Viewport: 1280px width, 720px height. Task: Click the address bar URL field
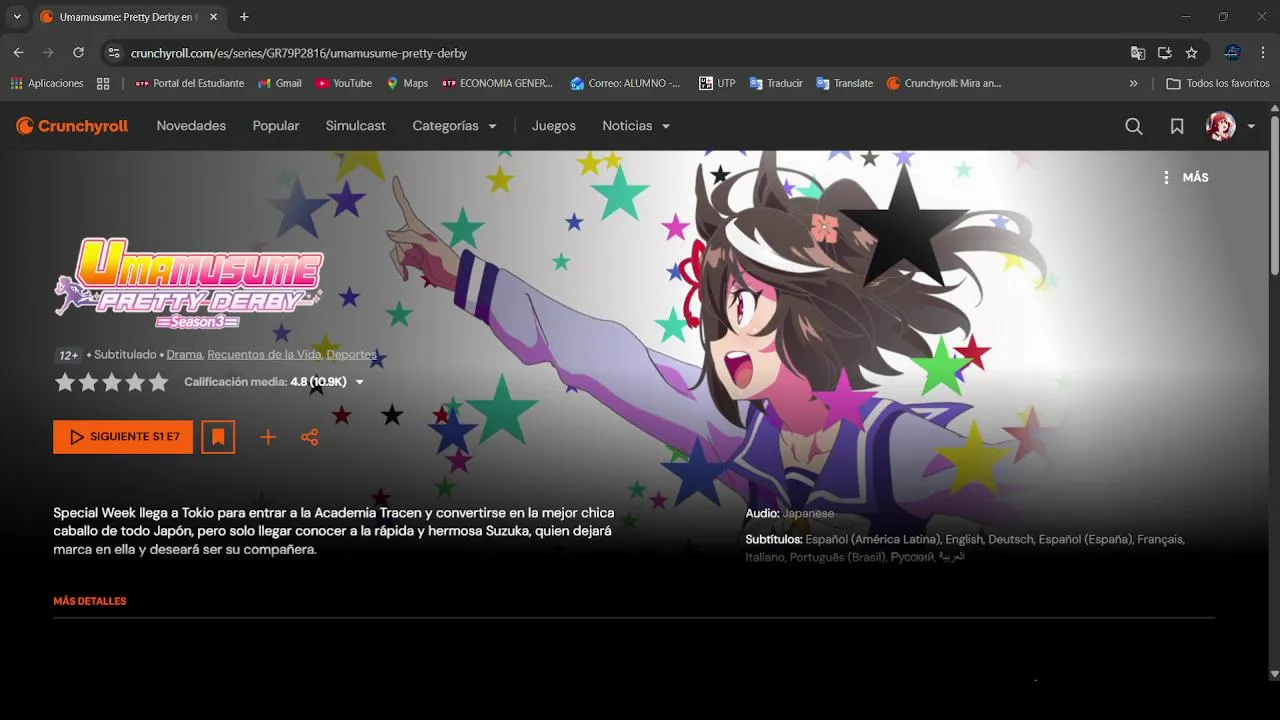620,53
